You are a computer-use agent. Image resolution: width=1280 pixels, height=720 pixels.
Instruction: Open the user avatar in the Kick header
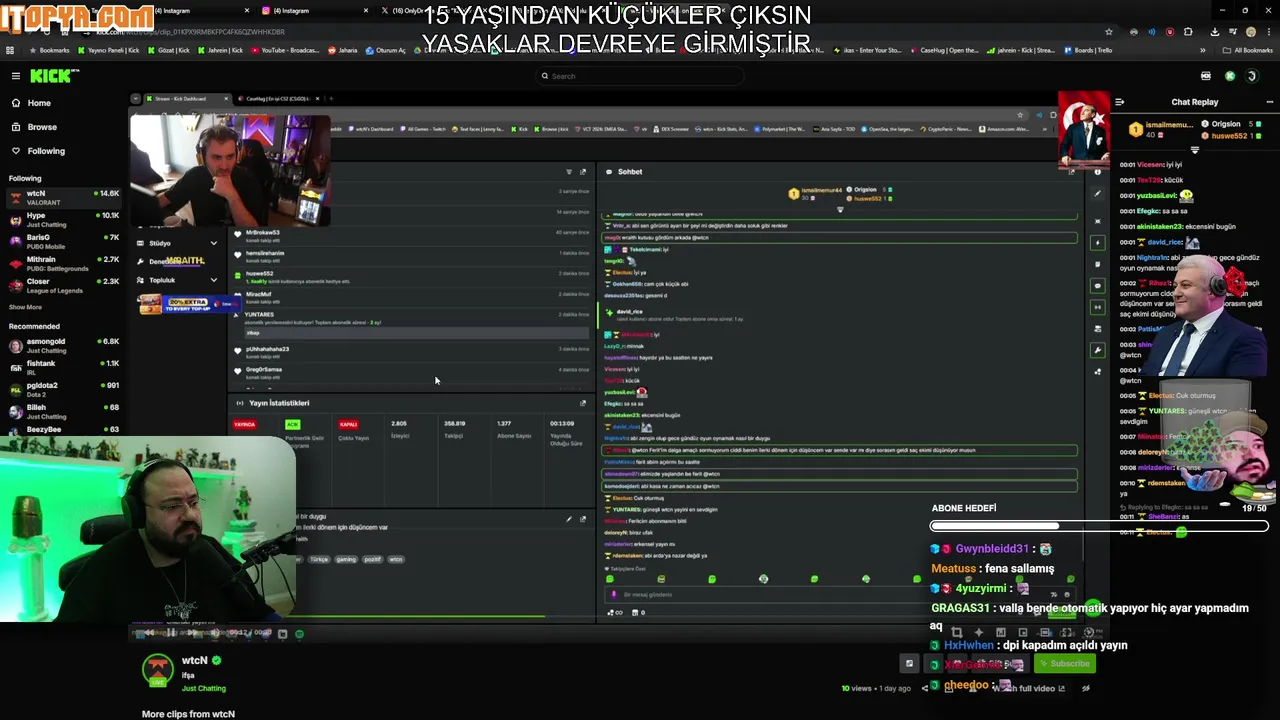[1251, 76]
